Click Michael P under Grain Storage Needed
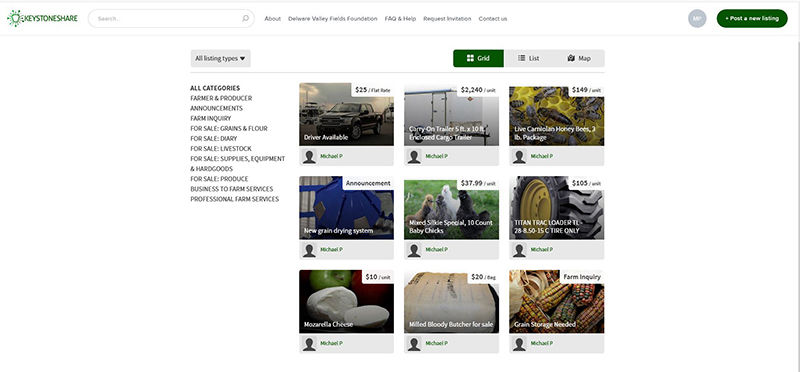This screenshot has width=800, height=372. pos(541,343)
